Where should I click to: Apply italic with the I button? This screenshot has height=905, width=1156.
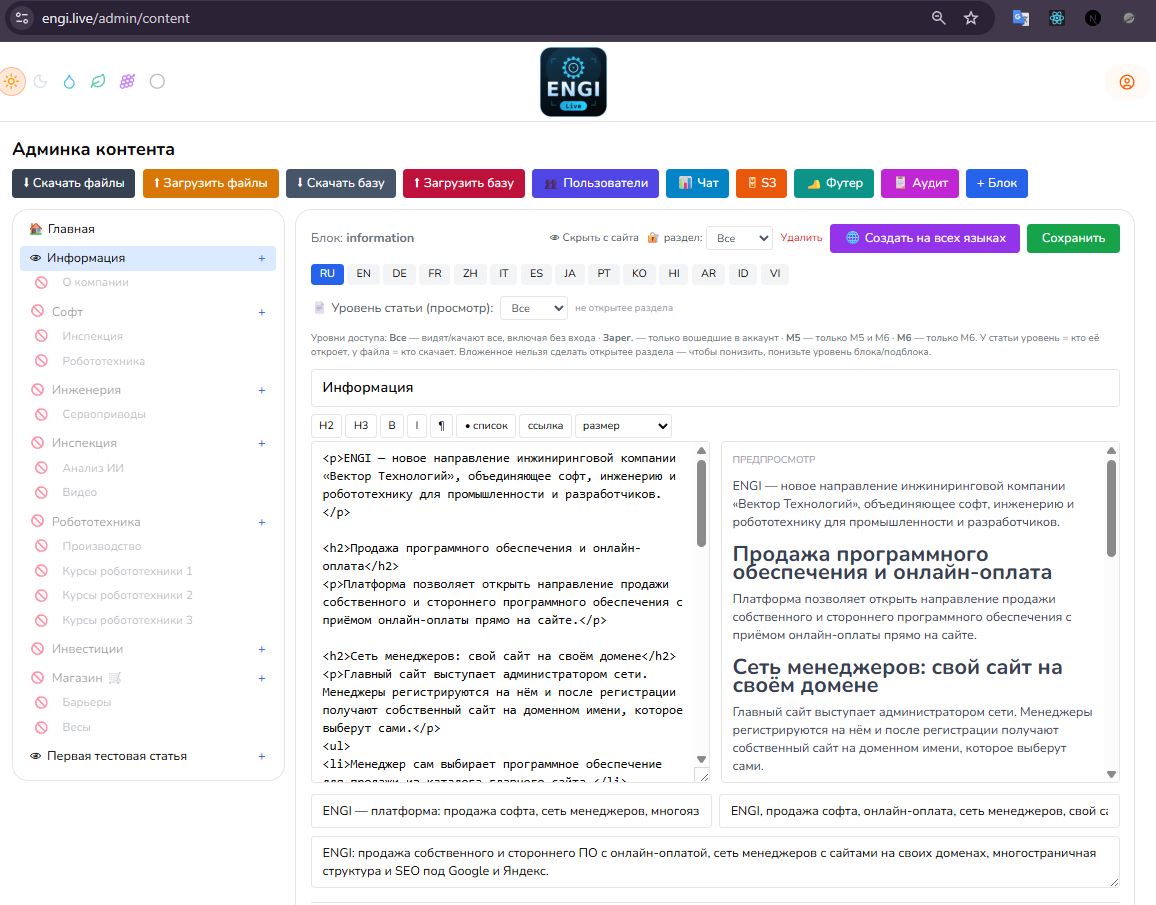(417, 426)
